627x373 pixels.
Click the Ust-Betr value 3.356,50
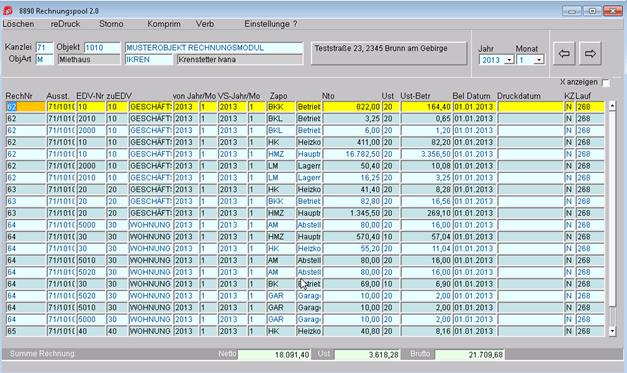(x=426, y=154)
